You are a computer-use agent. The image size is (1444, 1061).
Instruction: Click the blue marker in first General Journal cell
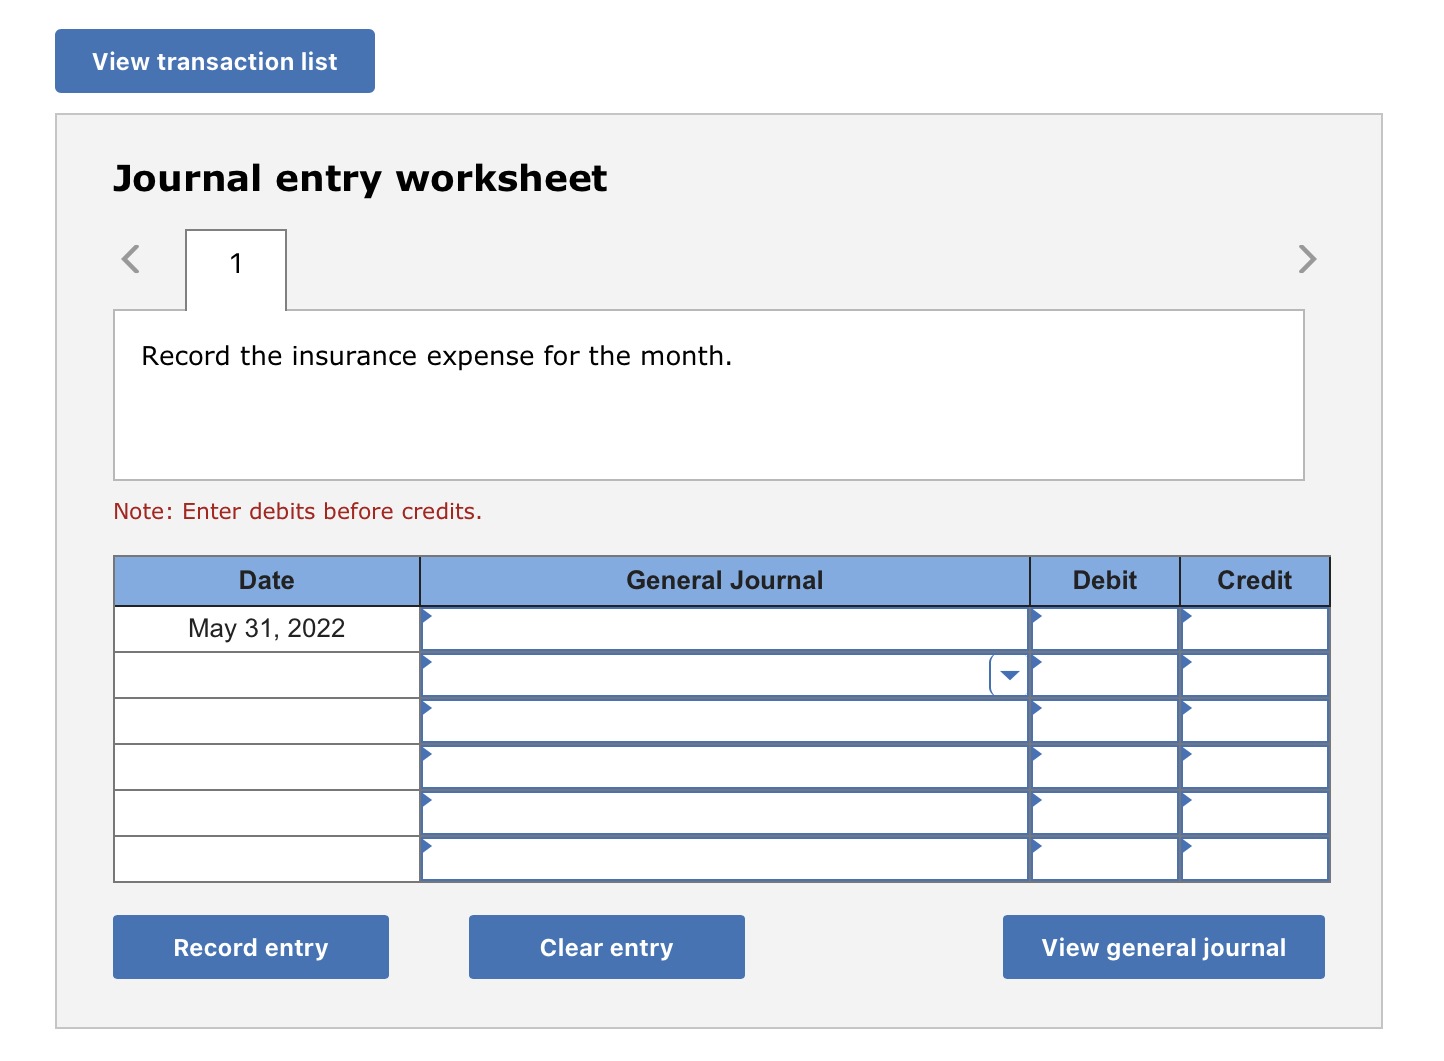click(425, 617)
